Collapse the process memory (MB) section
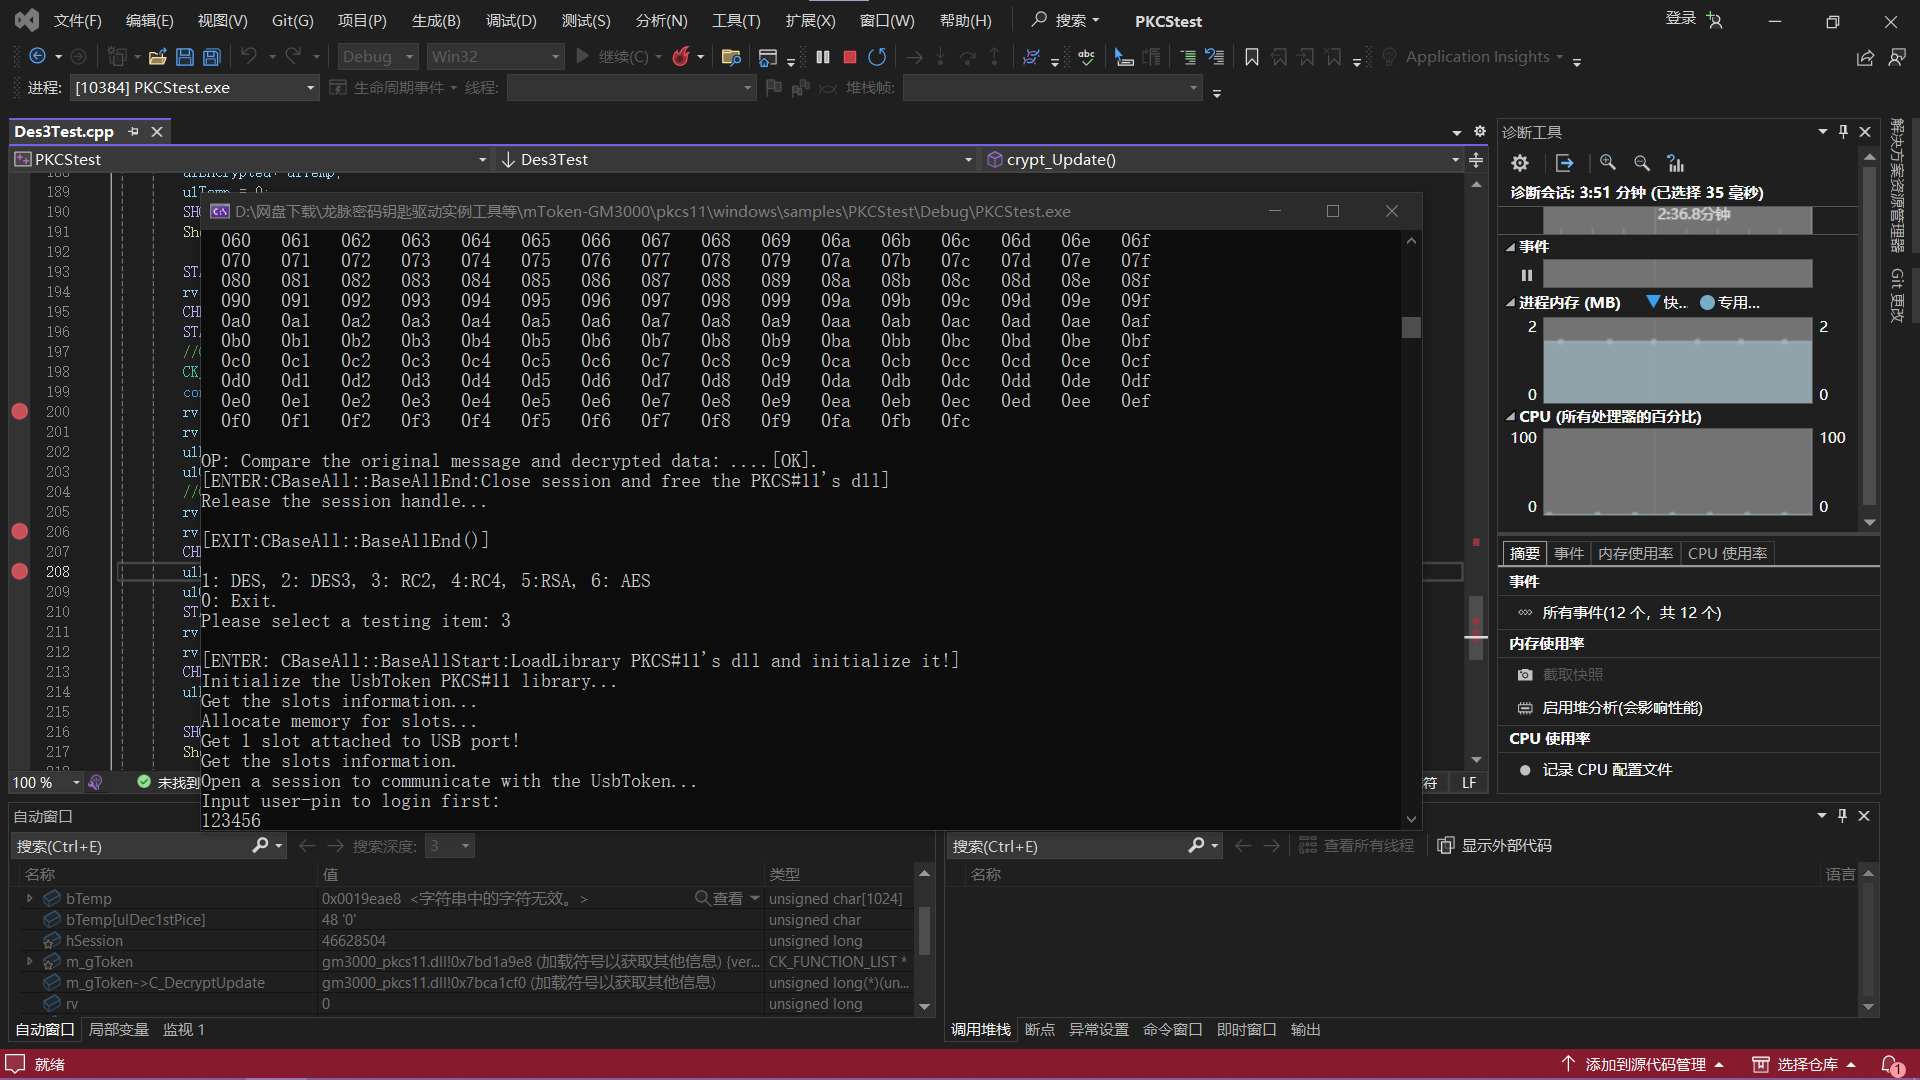The width and height of the screenshot is (1920, 1080). pyautogui.click(x=1510, y=303)
